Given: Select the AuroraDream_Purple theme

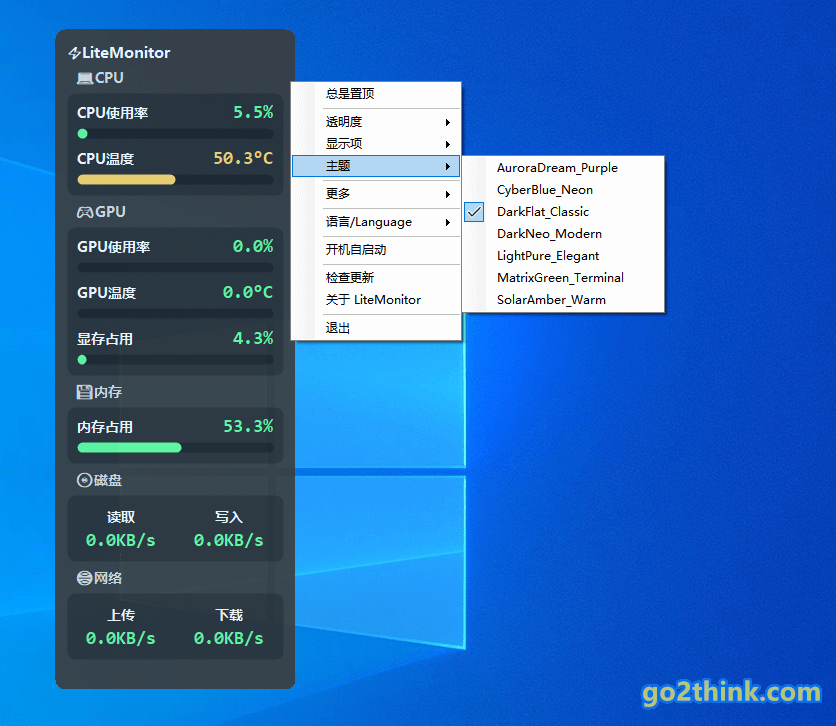Looking at the screenshot, I should tap(563, 168).
